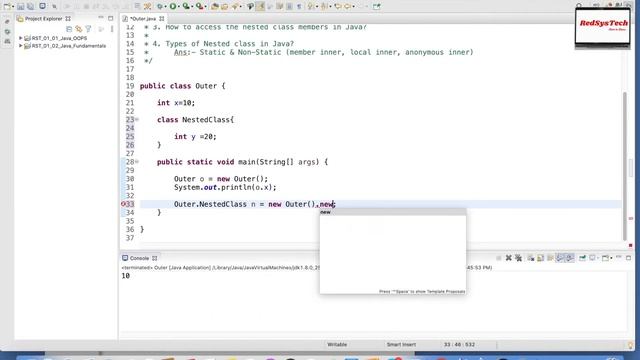Close the *Outer.java editor tab
Screen dimensions: 640x360
point(162,19)
